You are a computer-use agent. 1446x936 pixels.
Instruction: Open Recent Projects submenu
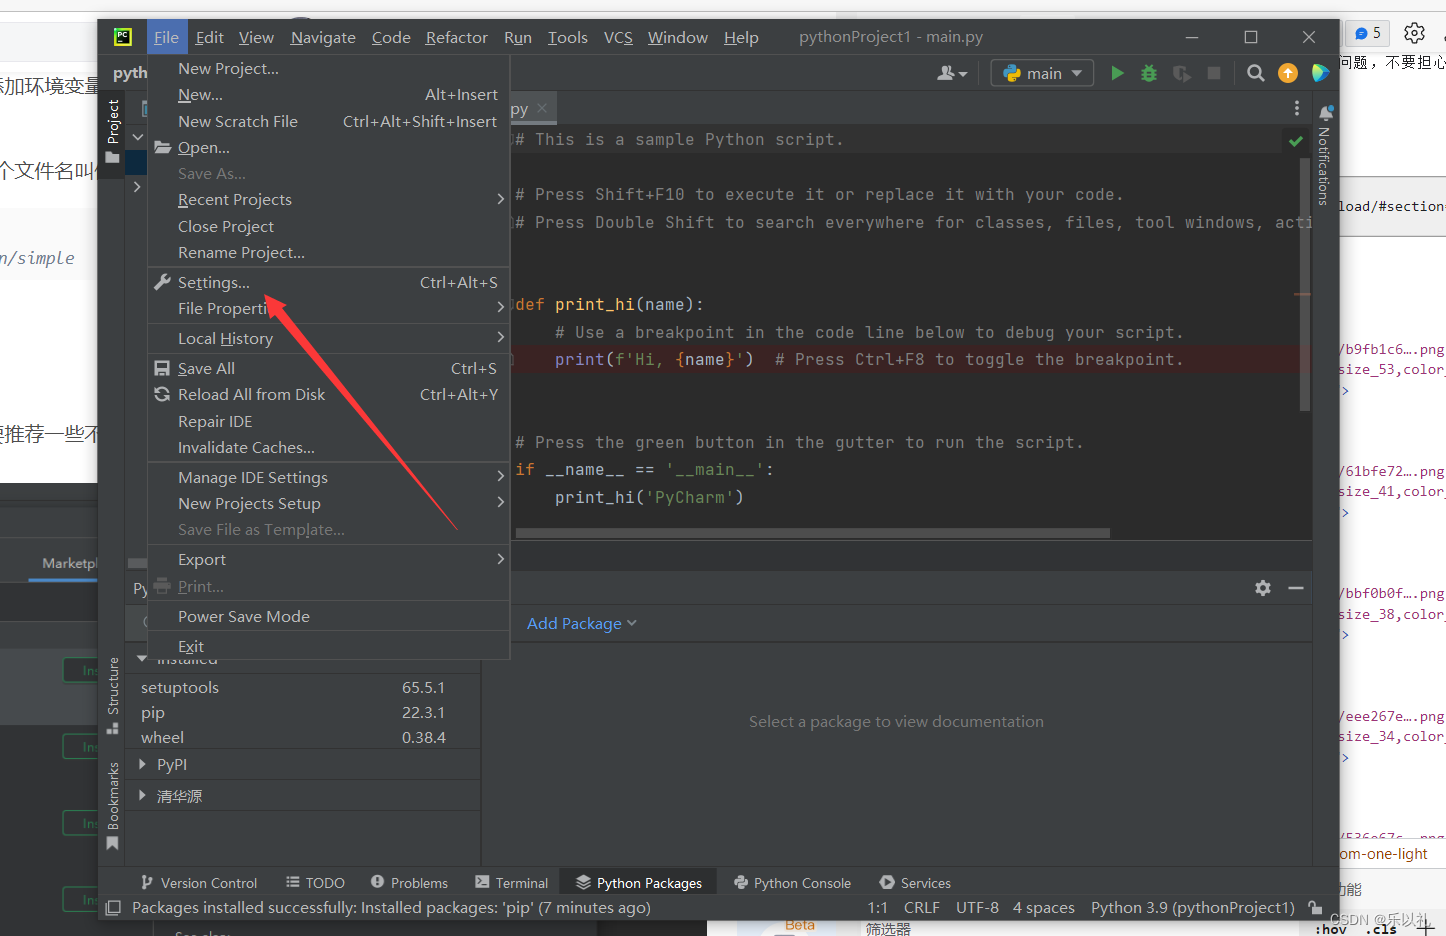[x=329, y=199]
